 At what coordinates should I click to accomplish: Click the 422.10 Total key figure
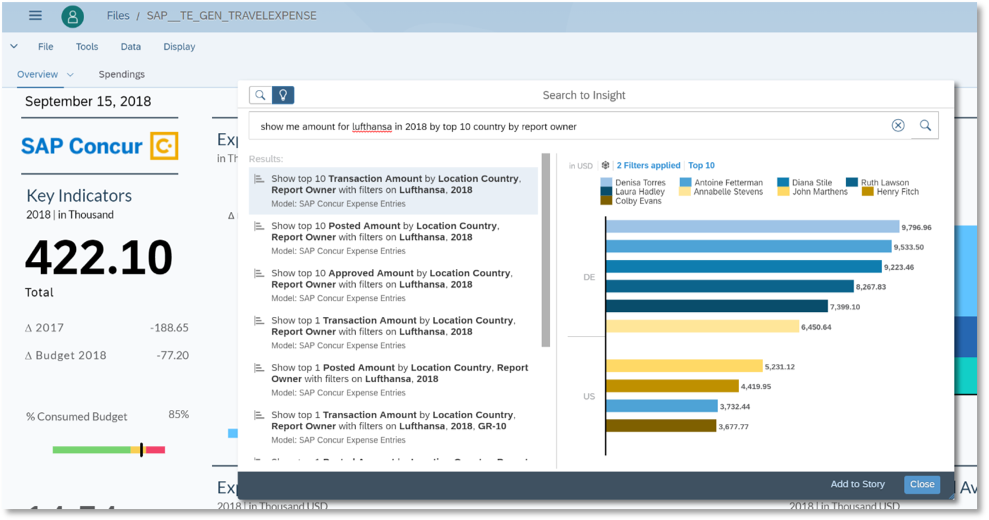click(99, 257)
